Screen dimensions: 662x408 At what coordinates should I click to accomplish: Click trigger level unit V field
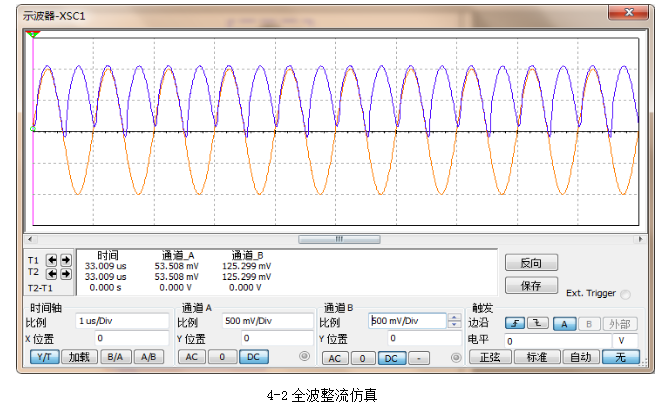(x=626, y=341)
